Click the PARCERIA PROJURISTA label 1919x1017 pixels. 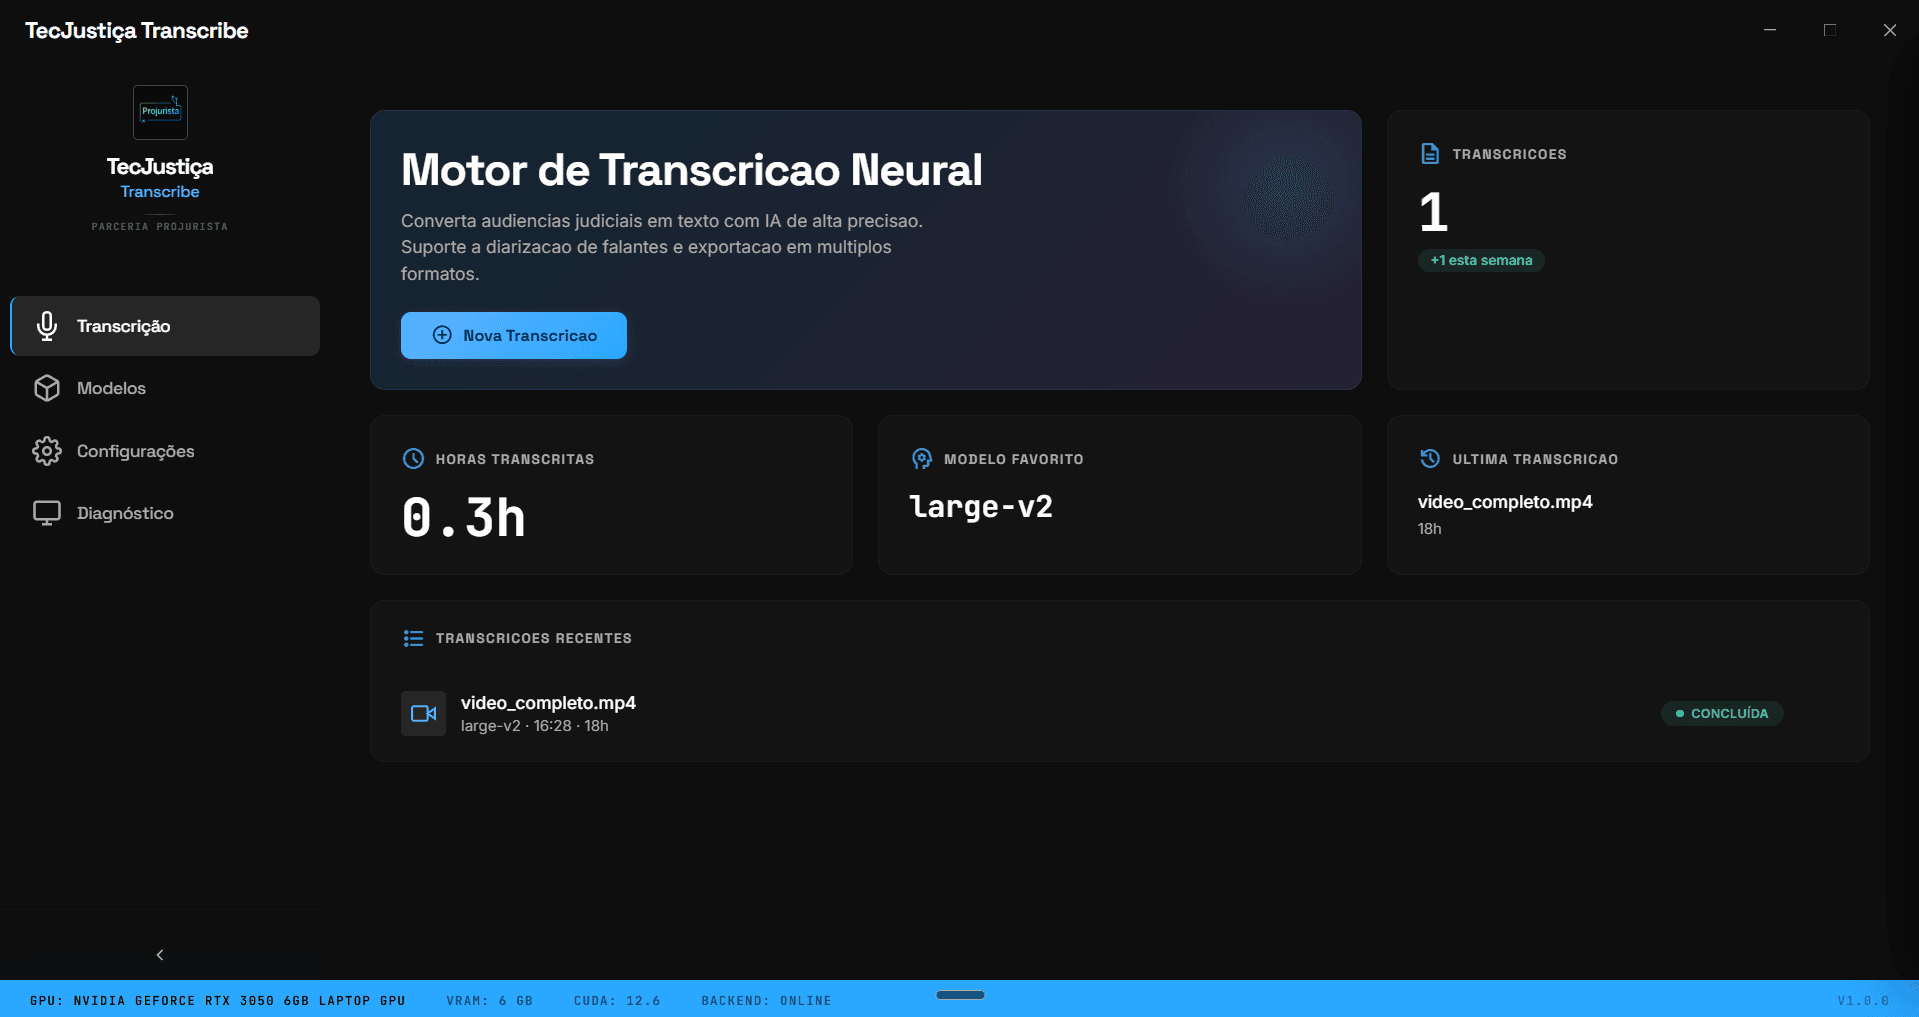(x=160, y=227)
